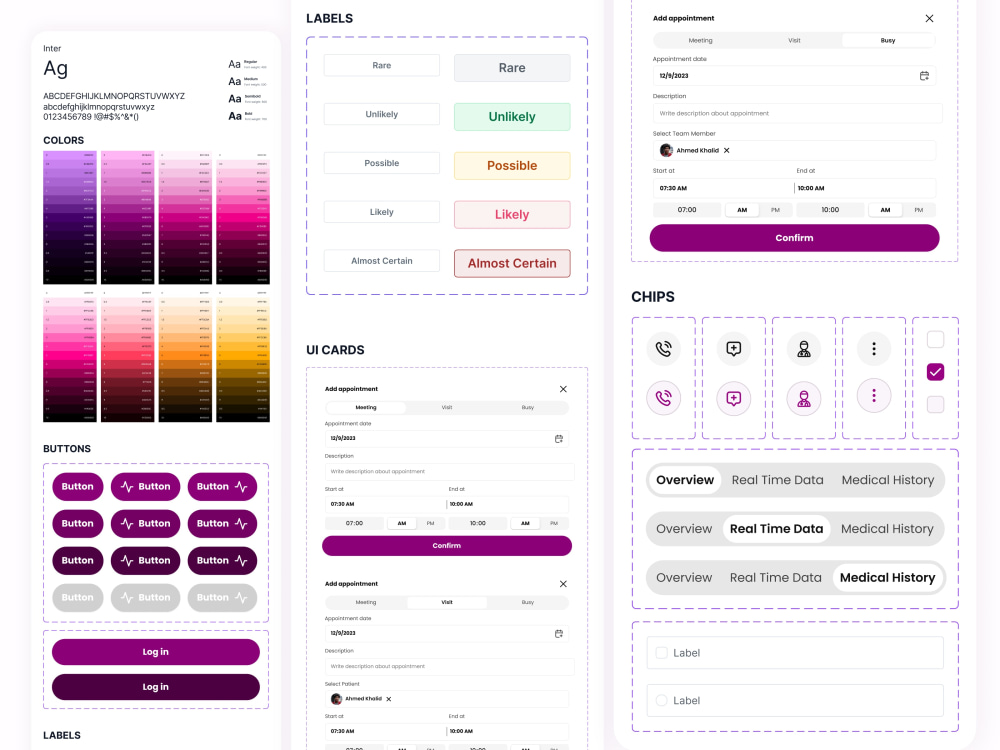1000x750 pixels.
Task: Click the top-row Button with leading pulse icon
Action: (x=145, y=487)
